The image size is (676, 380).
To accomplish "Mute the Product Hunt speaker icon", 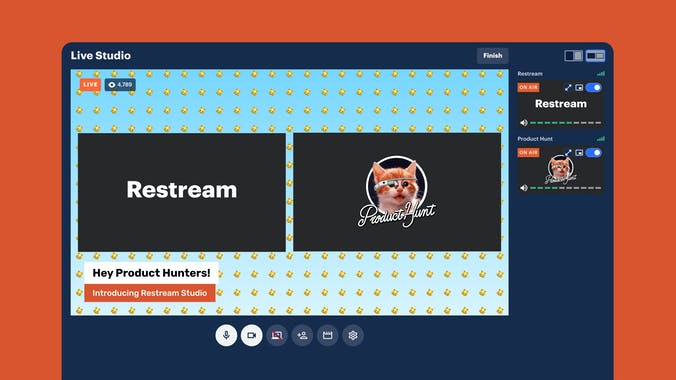I will coord(524,188).
